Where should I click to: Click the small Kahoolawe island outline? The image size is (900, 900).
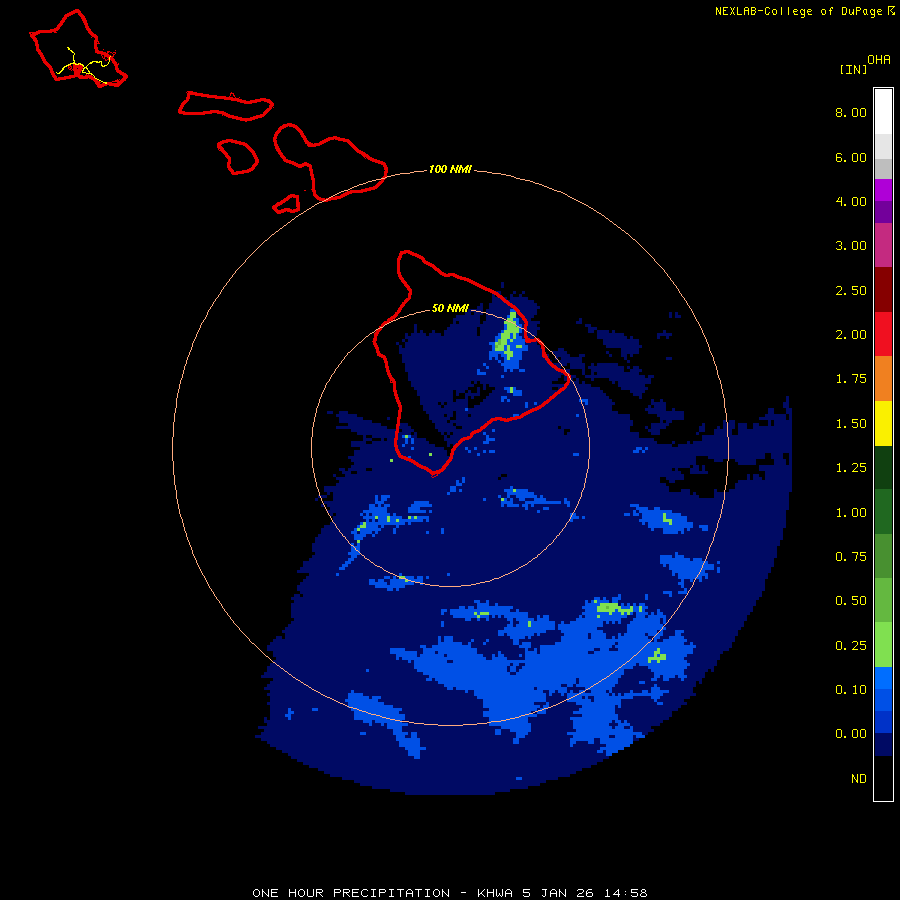pyautogui.click(x=286, y=204)
